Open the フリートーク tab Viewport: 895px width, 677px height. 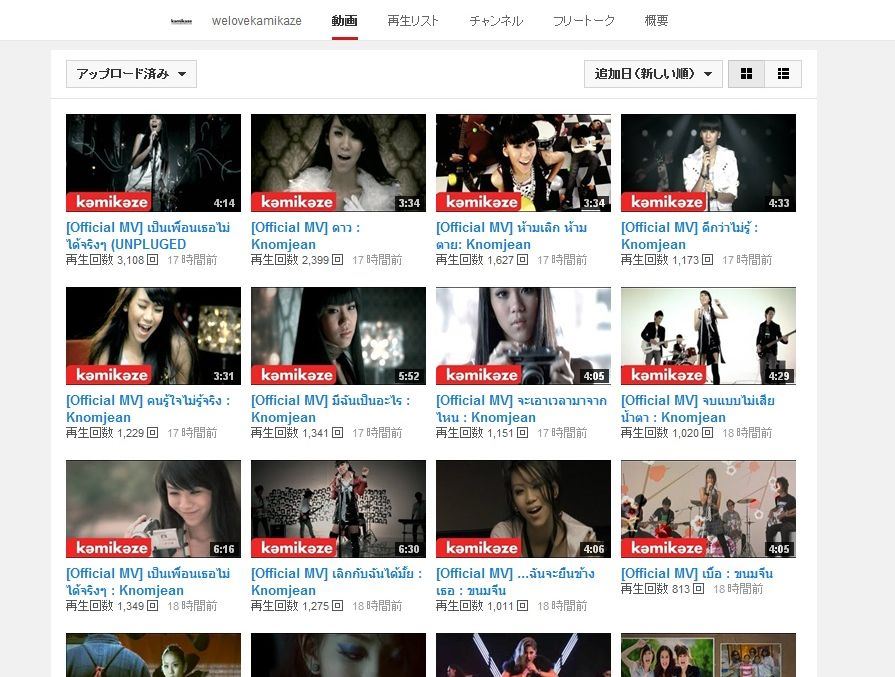[x=583, y=21]
